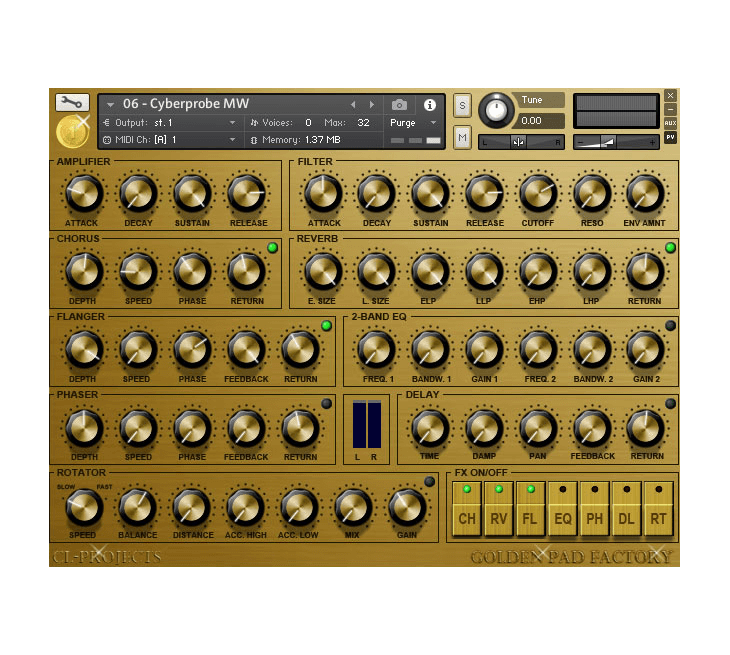Click the 06 - Cyberprobe MW preset name

pyautogui.click(x=186, y=104)
